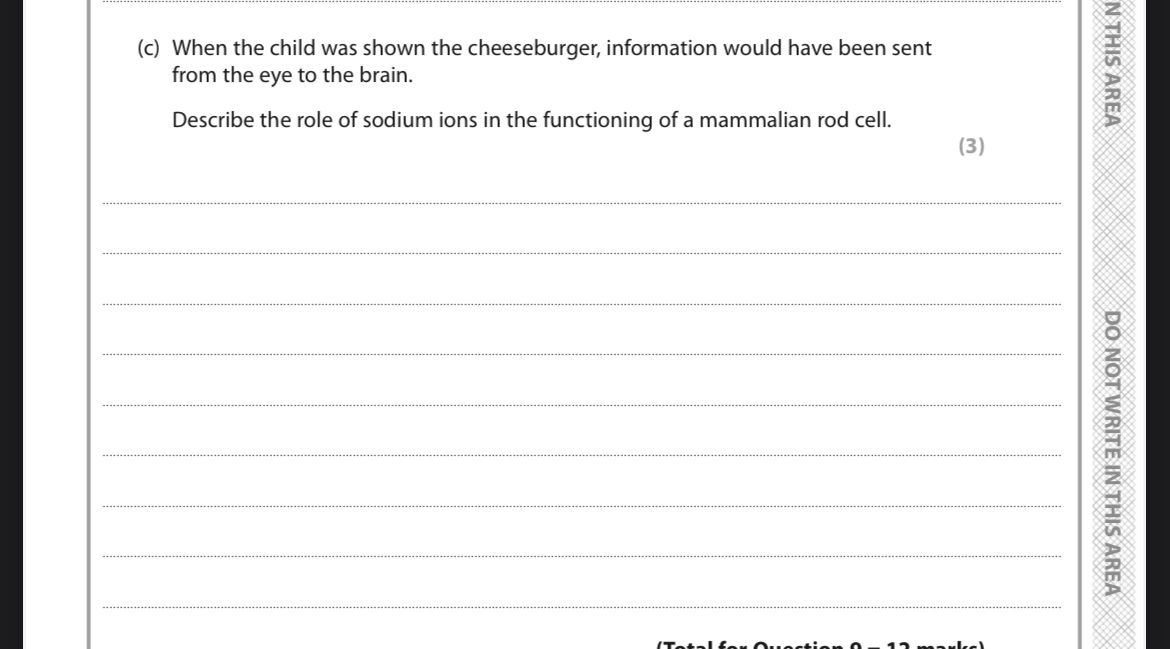Click the words "mammalian rod cell"

tap(793, 120)
